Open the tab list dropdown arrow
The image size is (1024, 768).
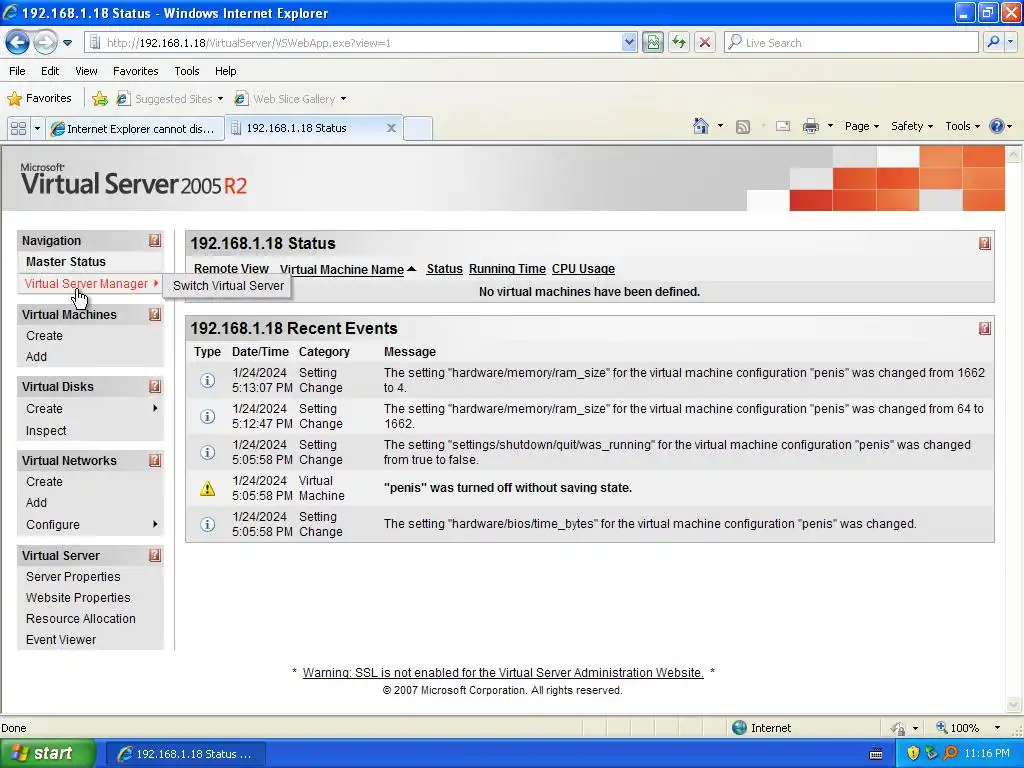pyautogui.click(x=37, y=129)
